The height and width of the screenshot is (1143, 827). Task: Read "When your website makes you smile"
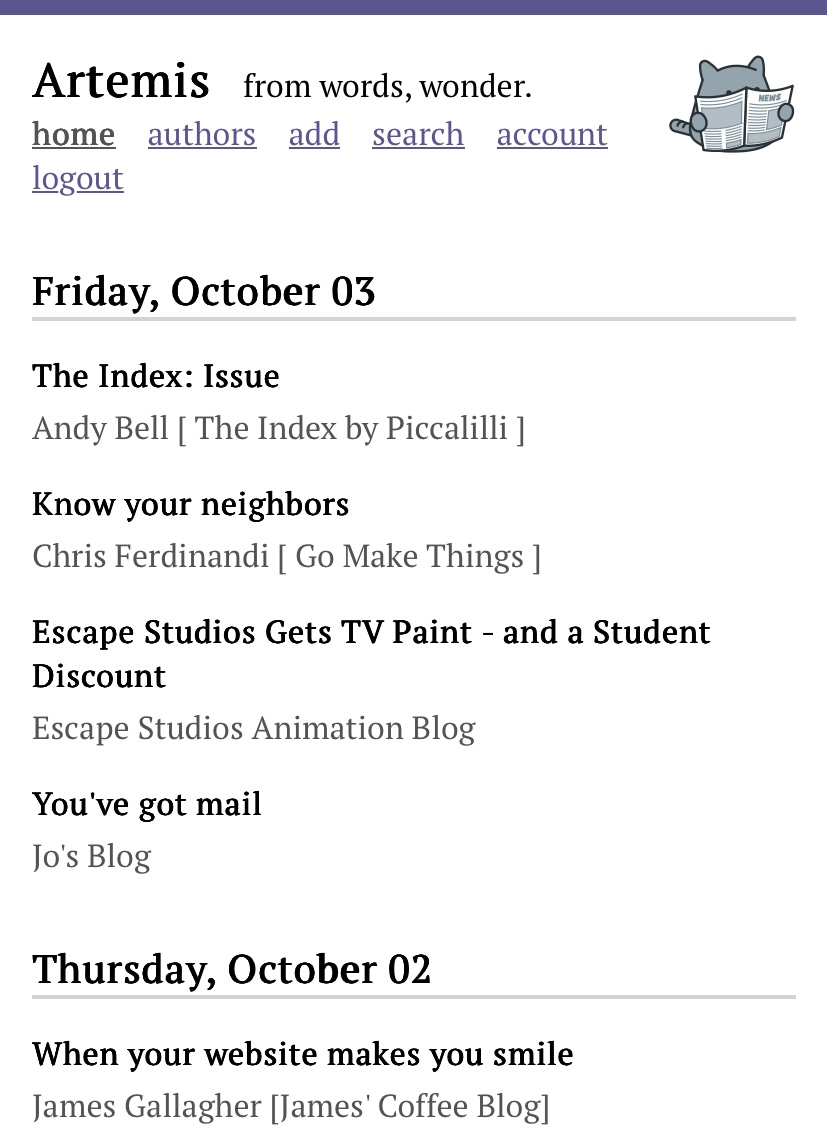[303, 1054]
